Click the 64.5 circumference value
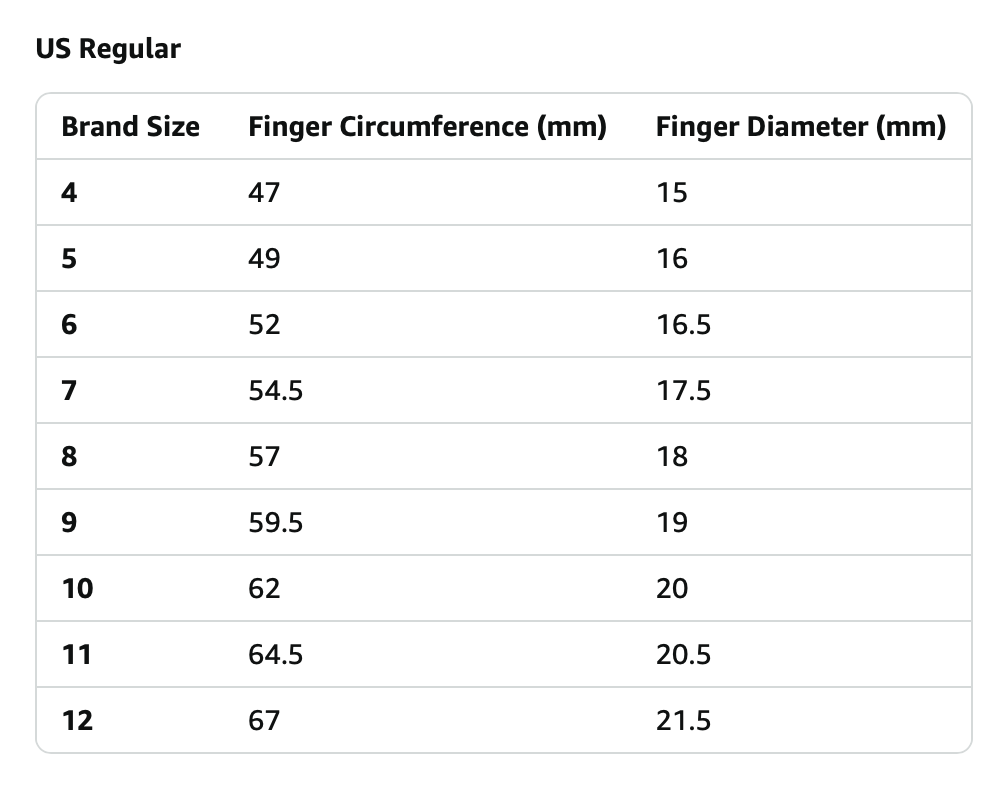The height and width of the screenshot is (812, 994). tap(275, 654)
